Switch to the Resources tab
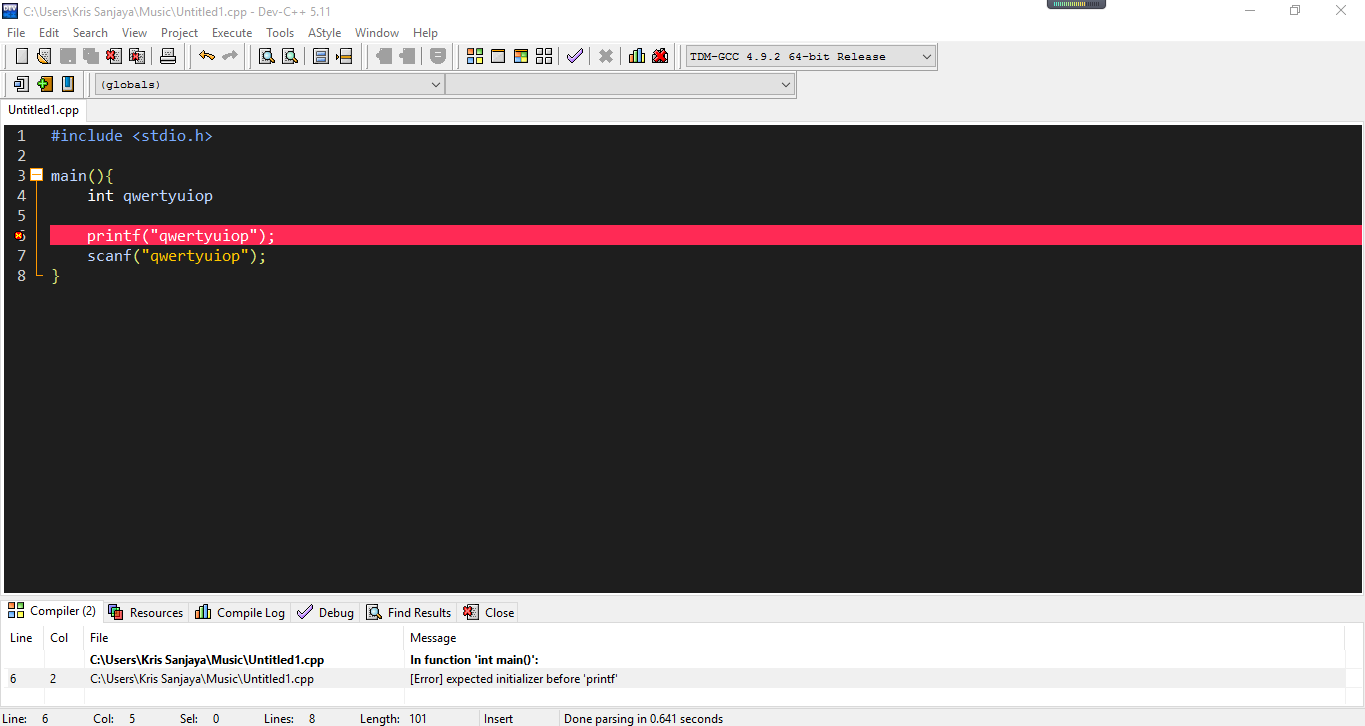This screenshot has width=1365, height=726. point(146,612)
